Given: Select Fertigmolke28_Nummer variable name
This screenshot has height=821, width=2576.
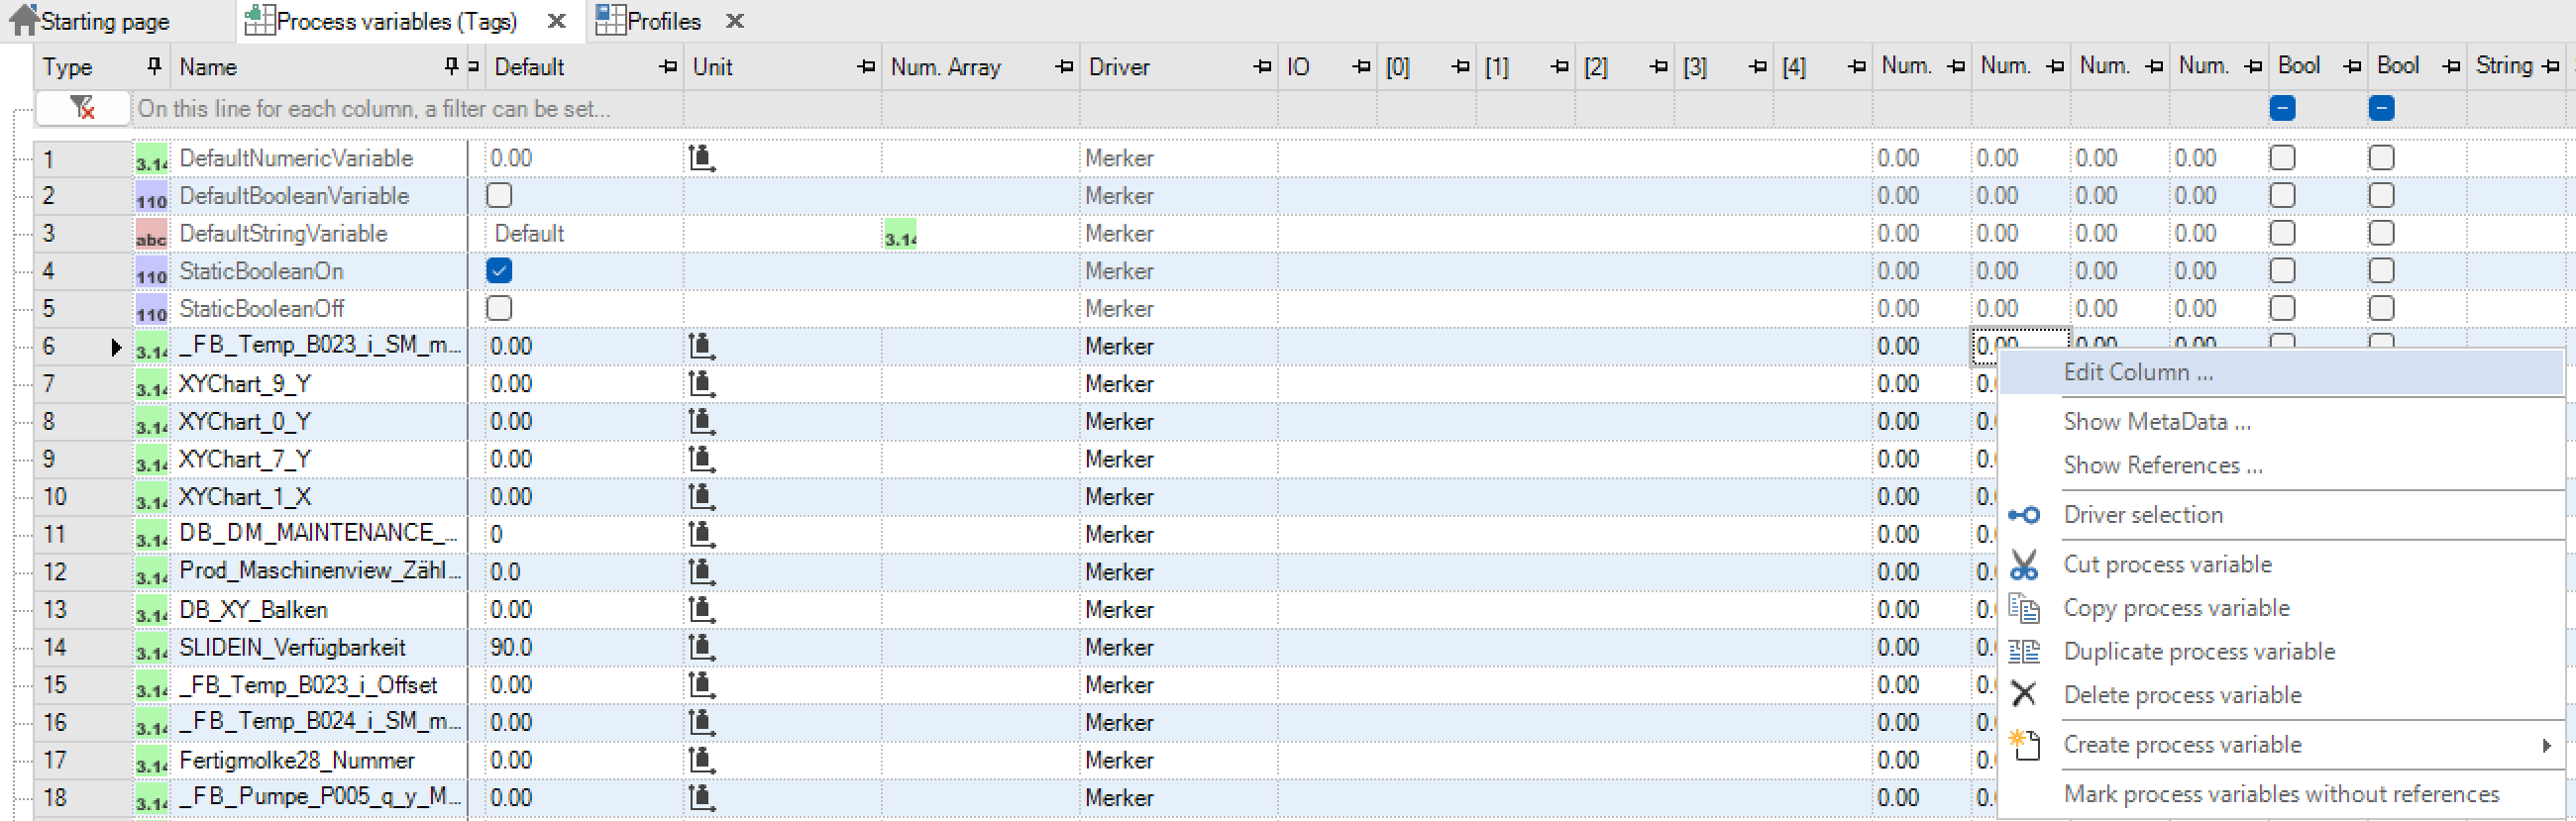Looking at the screenshot, I should point(297,760).
